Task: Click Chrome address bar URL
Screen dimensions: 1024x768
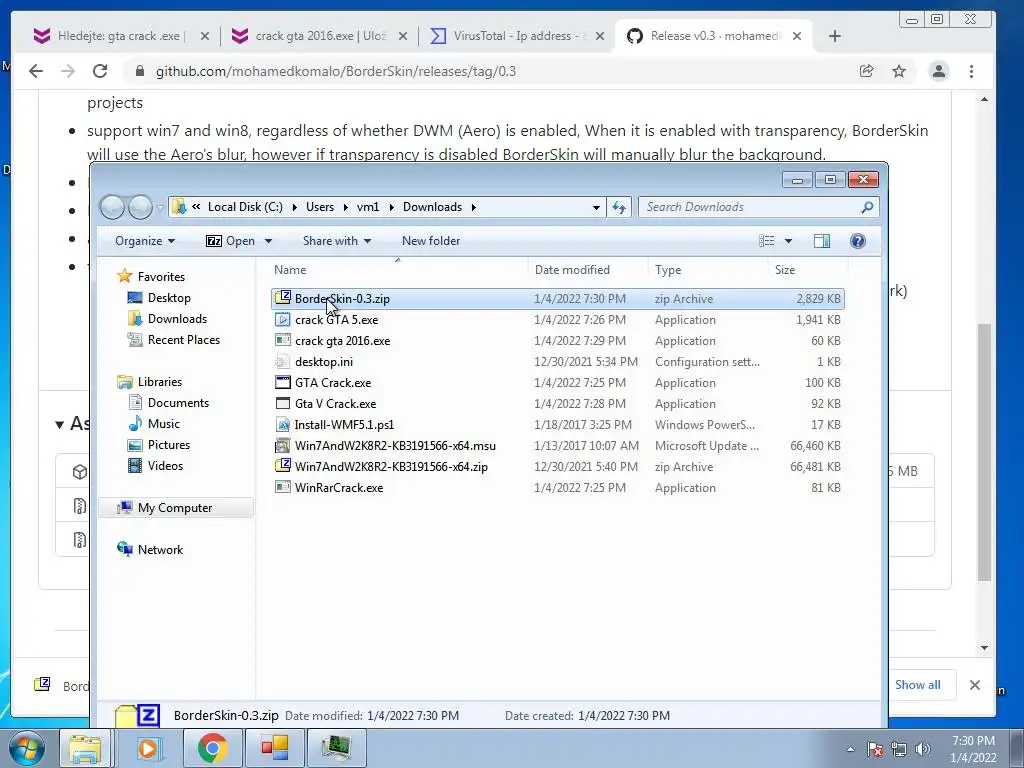Action: tap(336, 71)
